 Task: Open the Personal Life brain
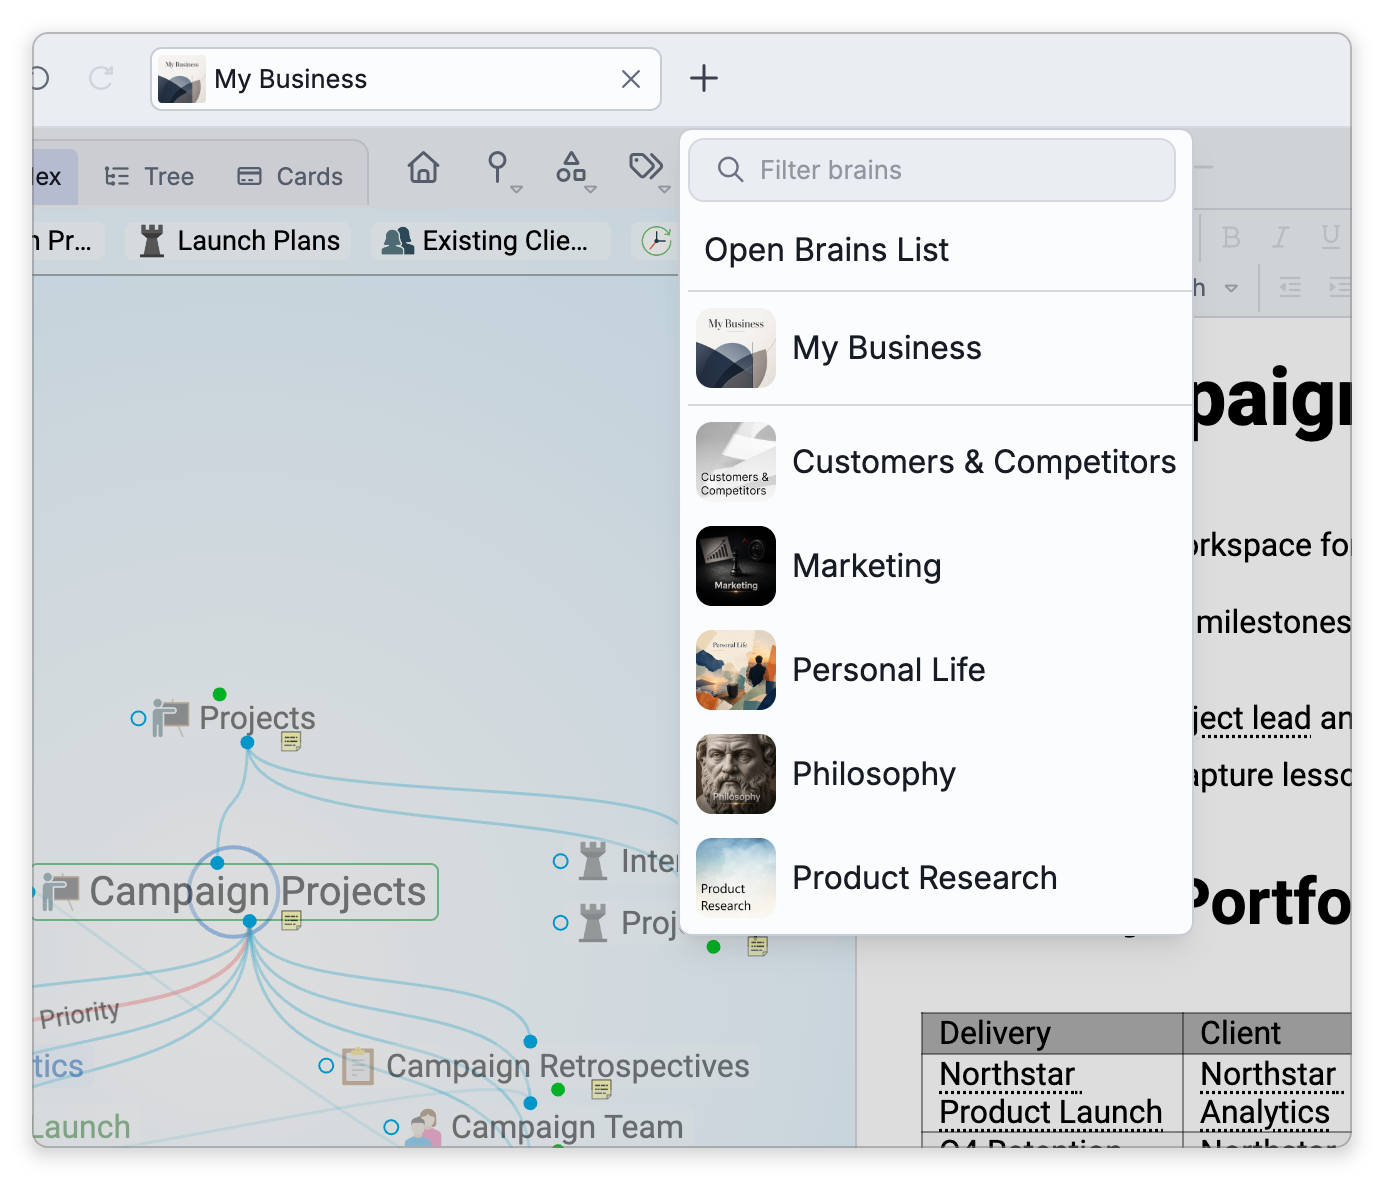tap(936, 670)
